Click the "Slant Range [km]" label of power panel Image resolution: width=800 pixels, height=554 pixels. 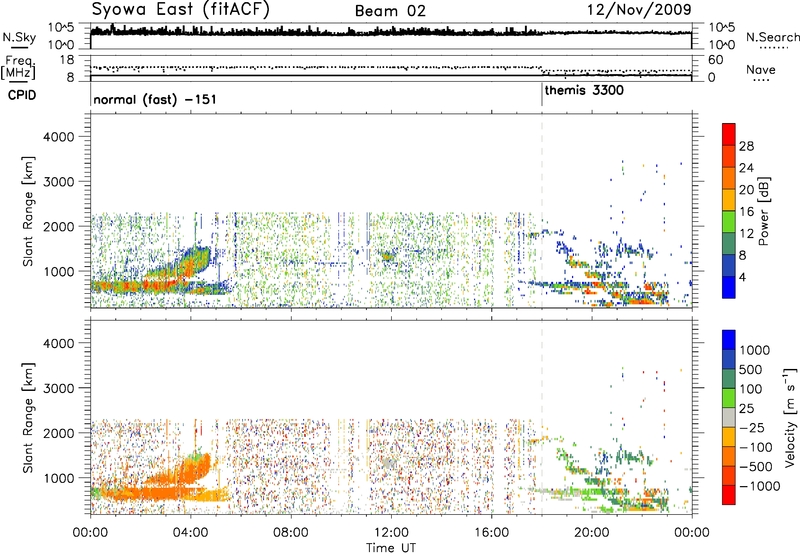28,212
